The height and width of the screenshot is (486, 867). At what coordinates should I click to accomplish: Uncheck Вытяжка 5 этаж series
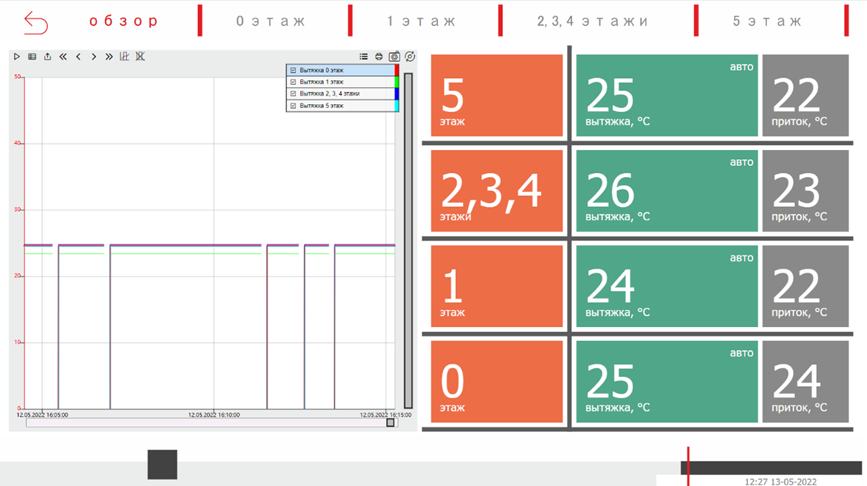(293, 105)
